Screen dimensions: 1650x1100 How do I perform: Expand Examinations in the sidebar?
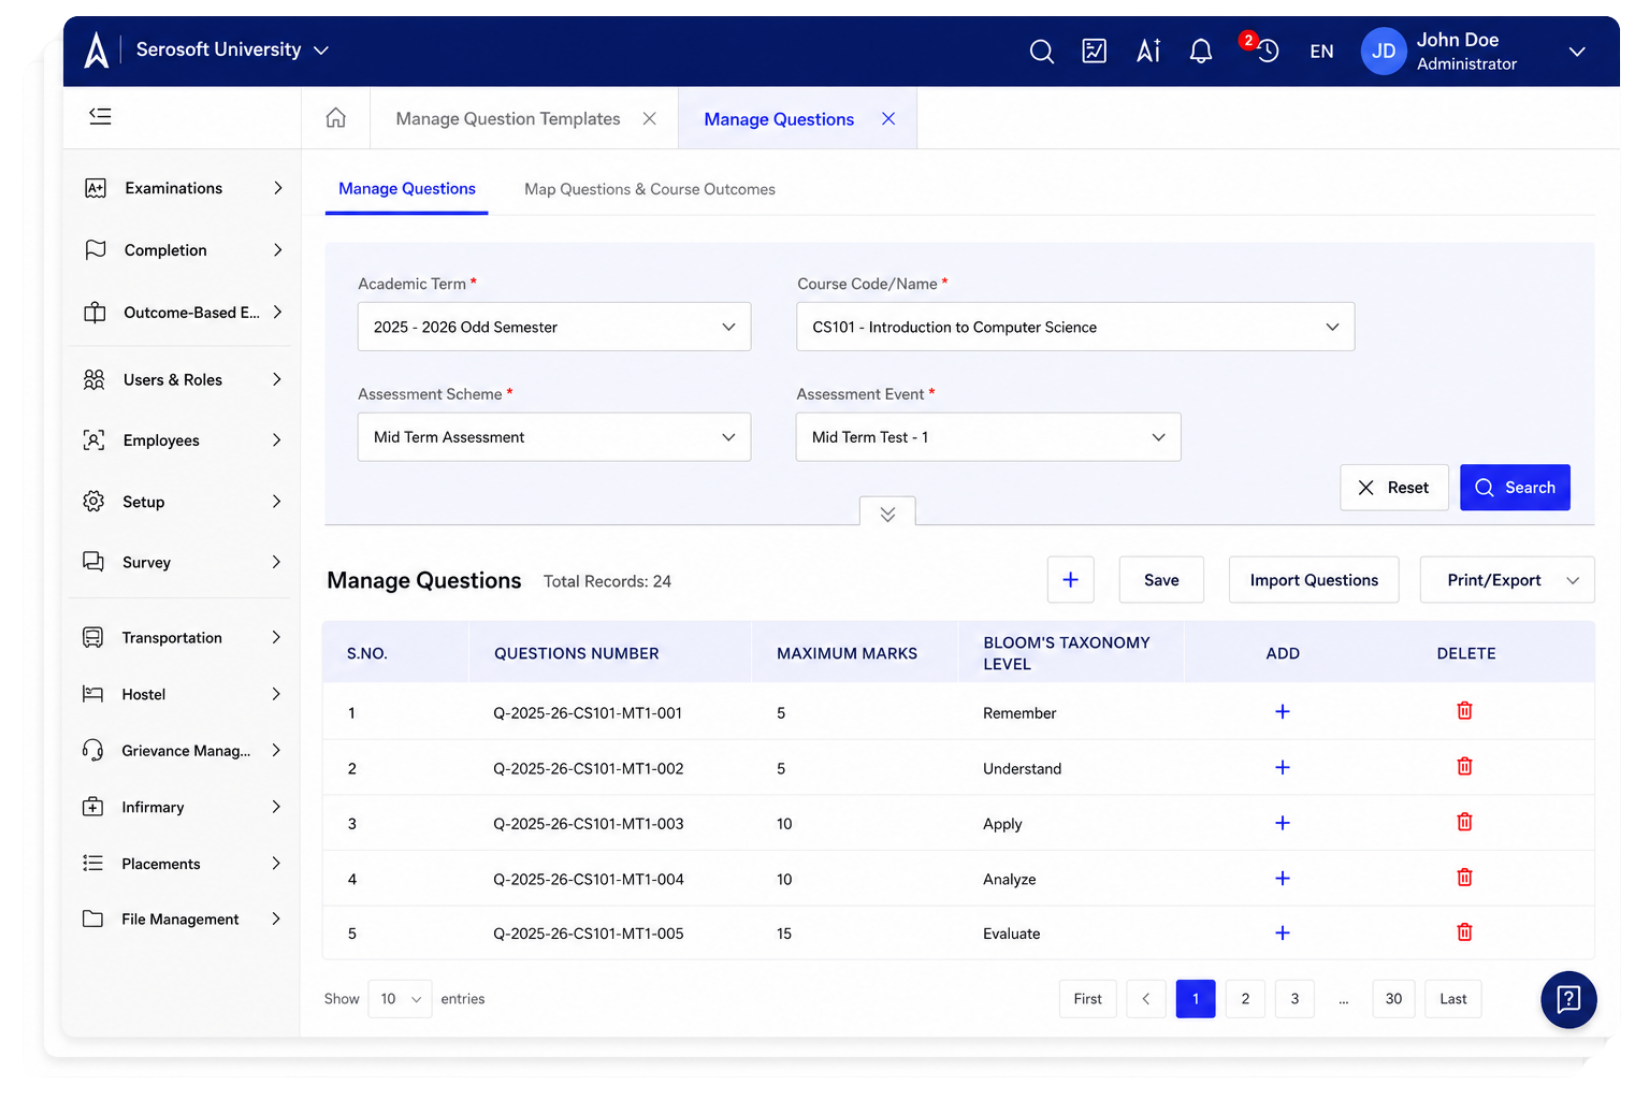tap(184, 188)
